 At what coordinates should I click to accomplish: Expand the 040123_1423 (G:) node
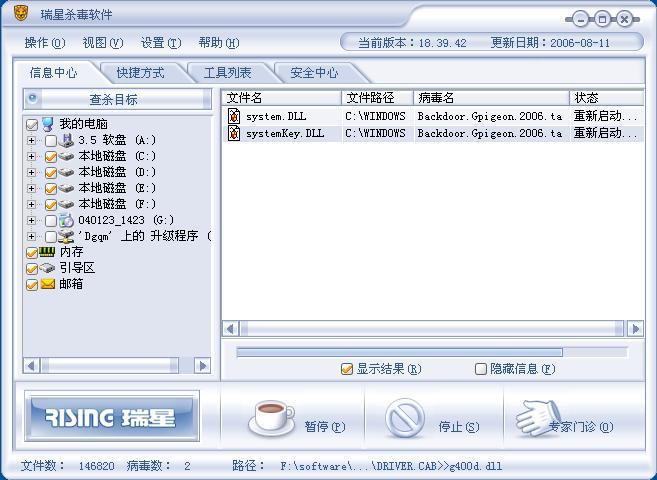point(31,220)
